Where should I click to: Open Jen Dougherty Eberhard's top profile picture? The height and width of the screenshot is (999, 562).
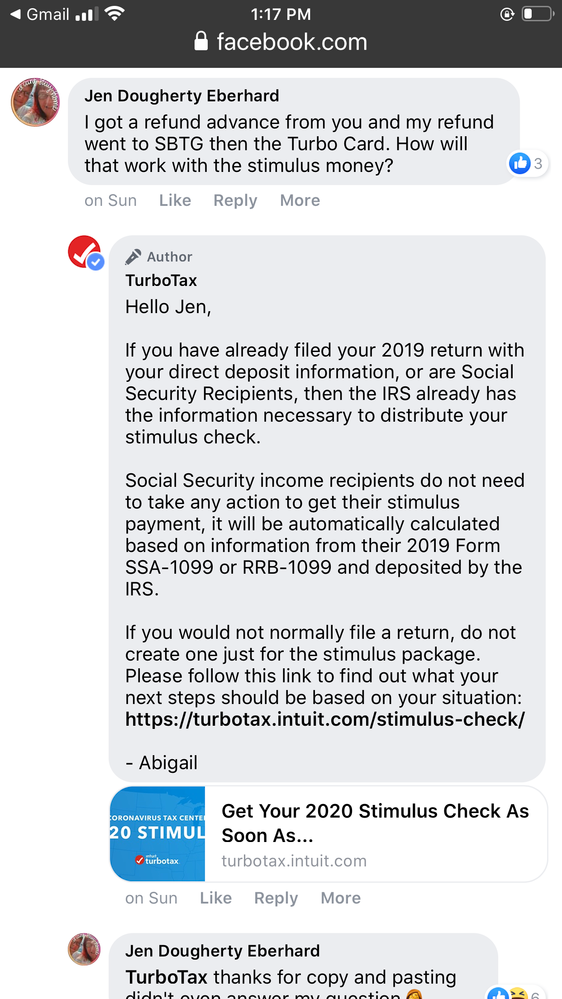(35, 102)
